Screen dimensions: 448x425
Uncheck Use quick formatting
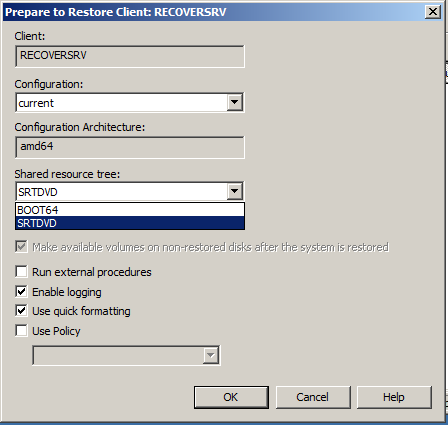tap(21, 311)
